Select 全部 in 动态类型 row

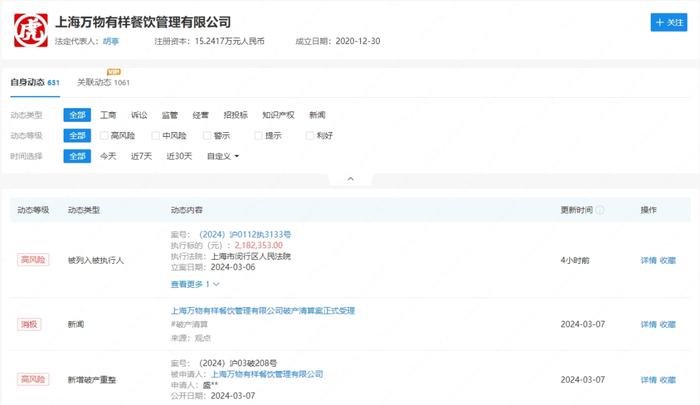click(77, 115)
